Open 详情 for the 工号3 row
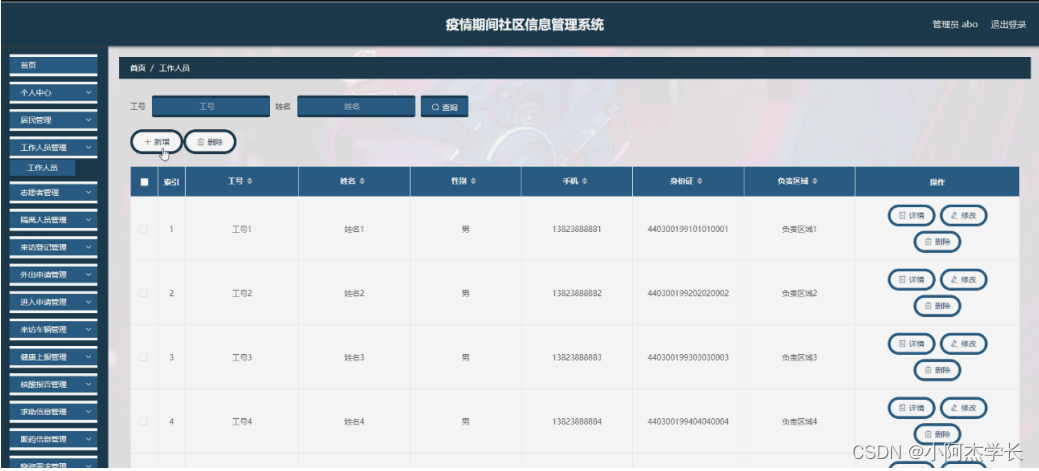 point(911,344)
